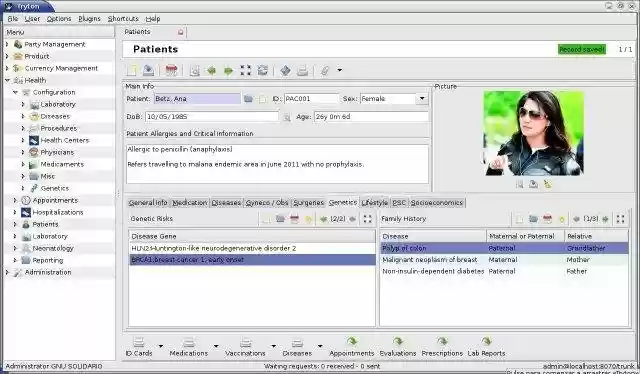The width and height of the screenshot is (640, 374).
Task: Open dropdown arrow next to ID Cards
Action: [160, 346]
